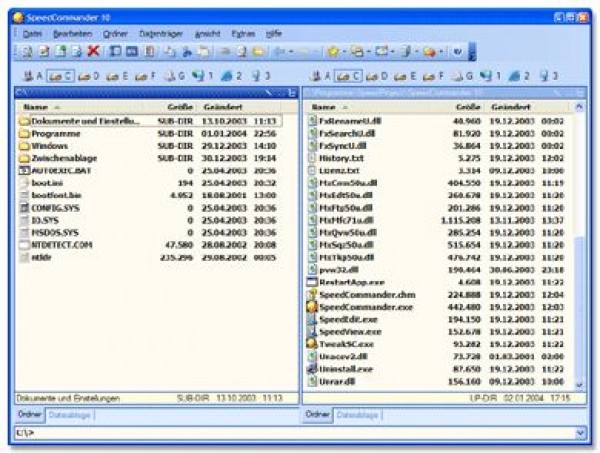Click the scissors cut icon in toolbar
600x453 pixels.
187,52
